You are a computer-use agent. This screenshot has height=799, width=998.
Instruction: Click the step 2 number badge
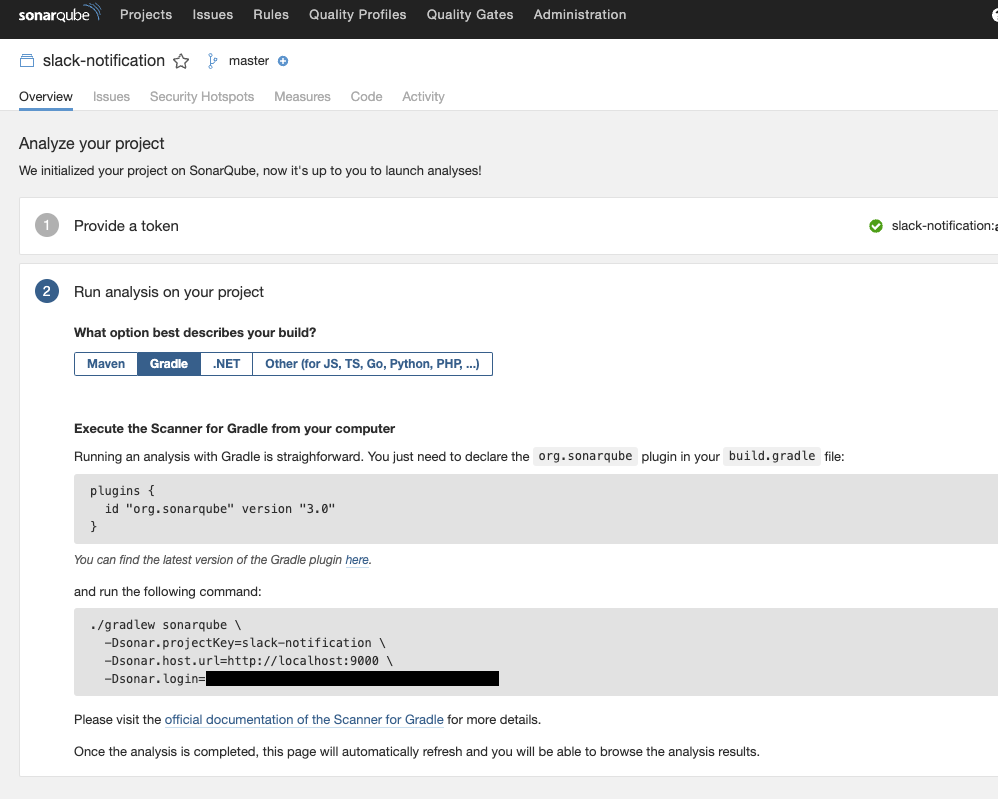coord(46,291)
